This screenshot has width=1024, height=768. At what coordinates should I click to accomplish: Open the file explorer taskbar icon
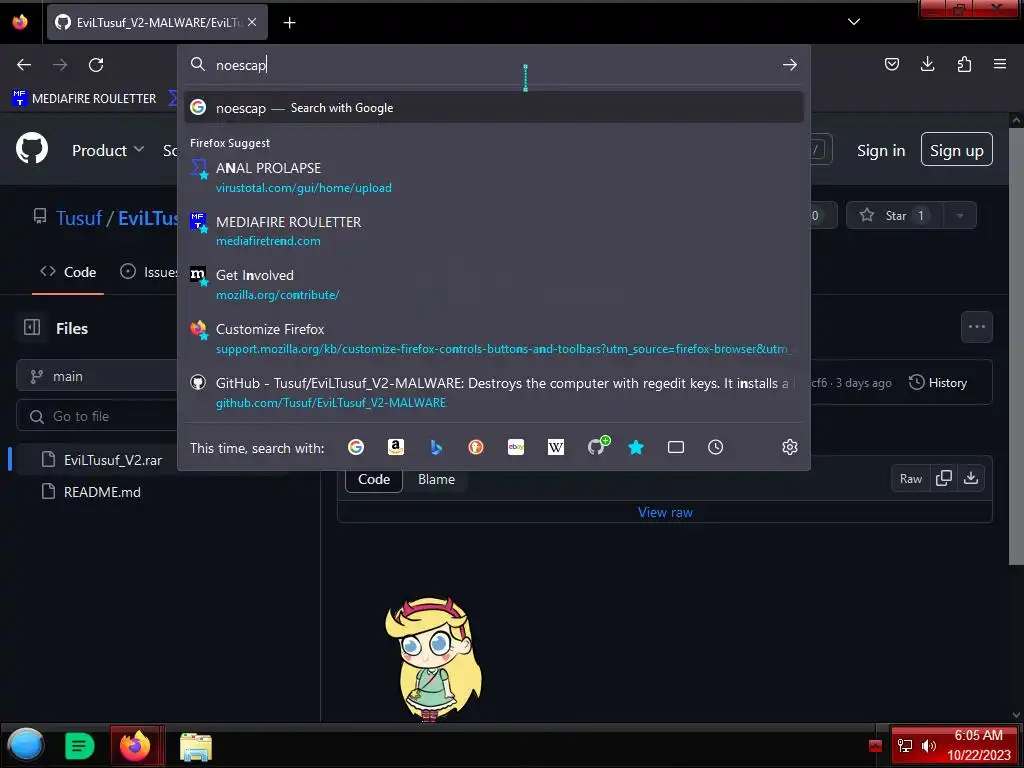196,747
